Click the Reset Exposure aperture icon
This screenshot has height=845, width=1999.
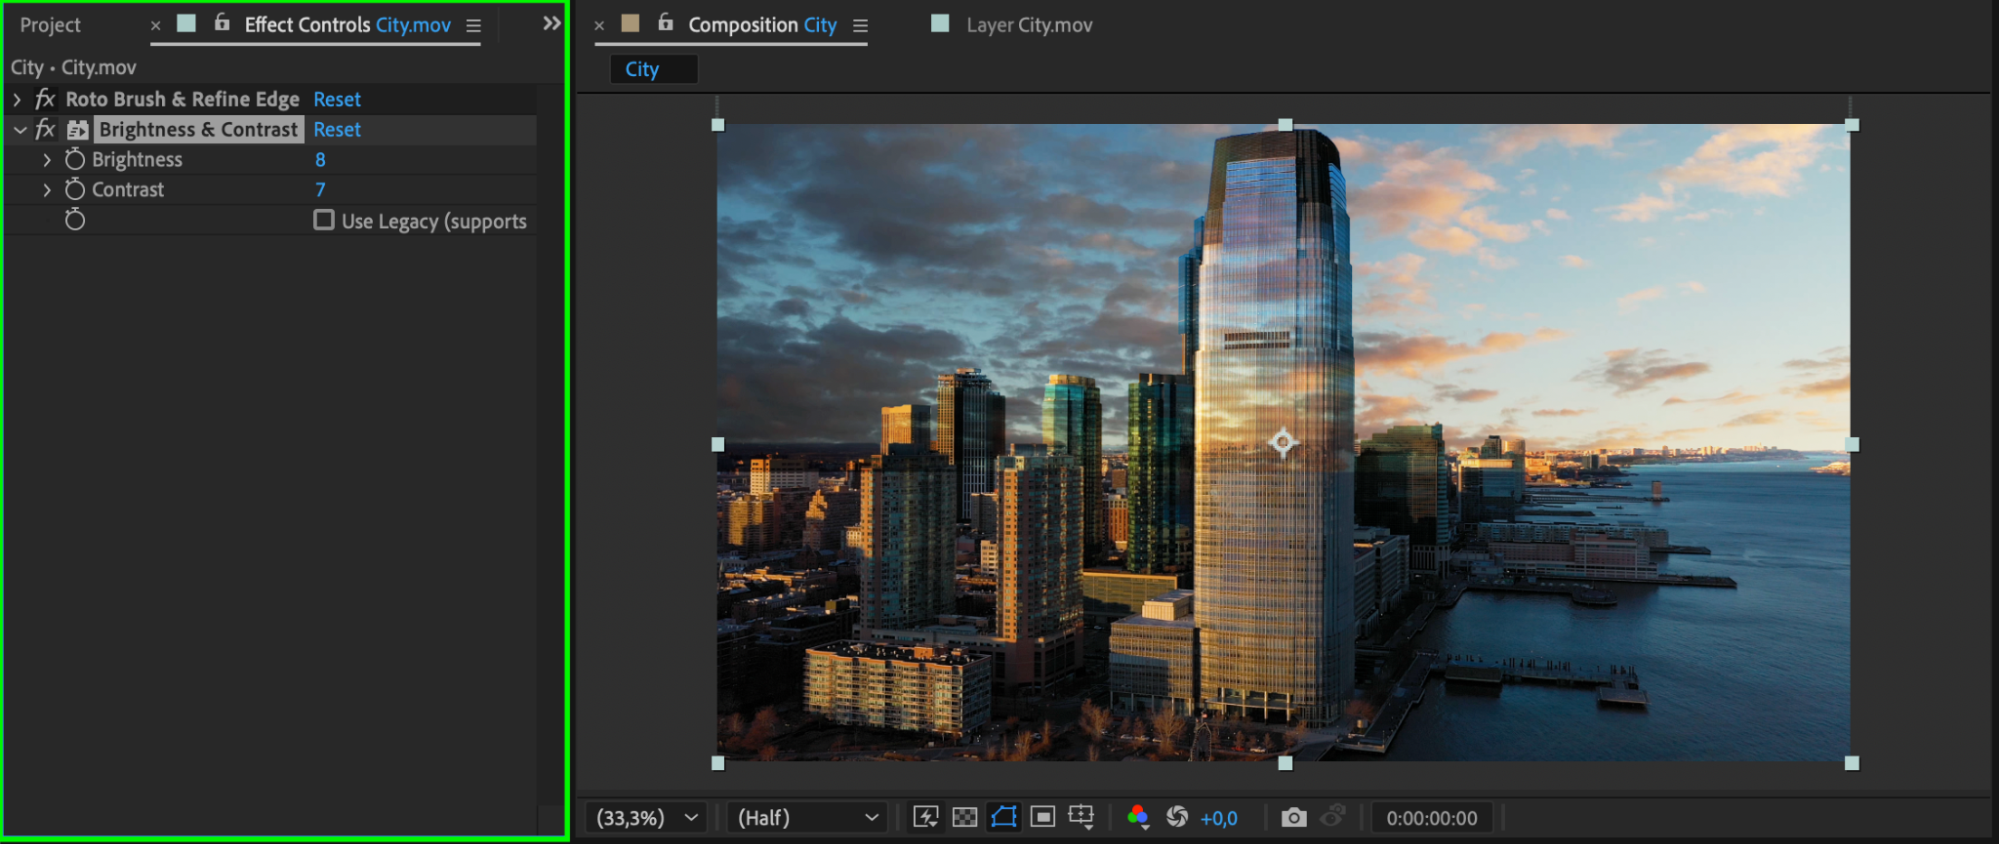click(1177, 817)
